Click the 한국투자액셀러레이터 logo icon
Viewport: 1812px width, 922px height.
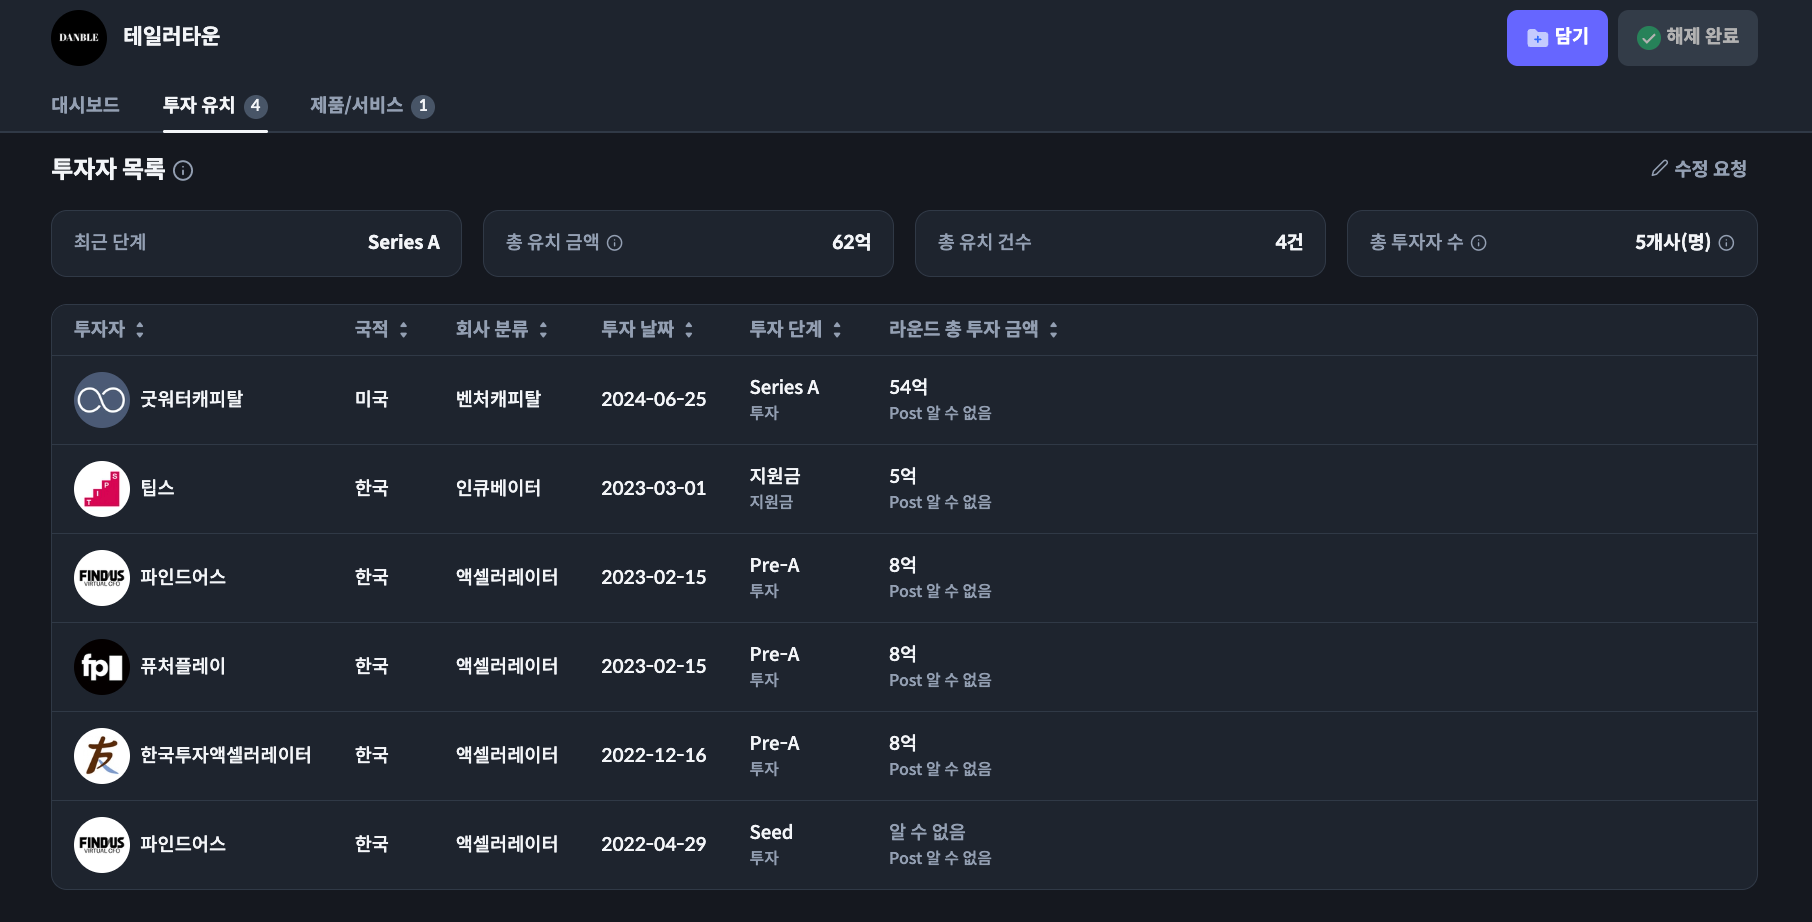[102, 756]
